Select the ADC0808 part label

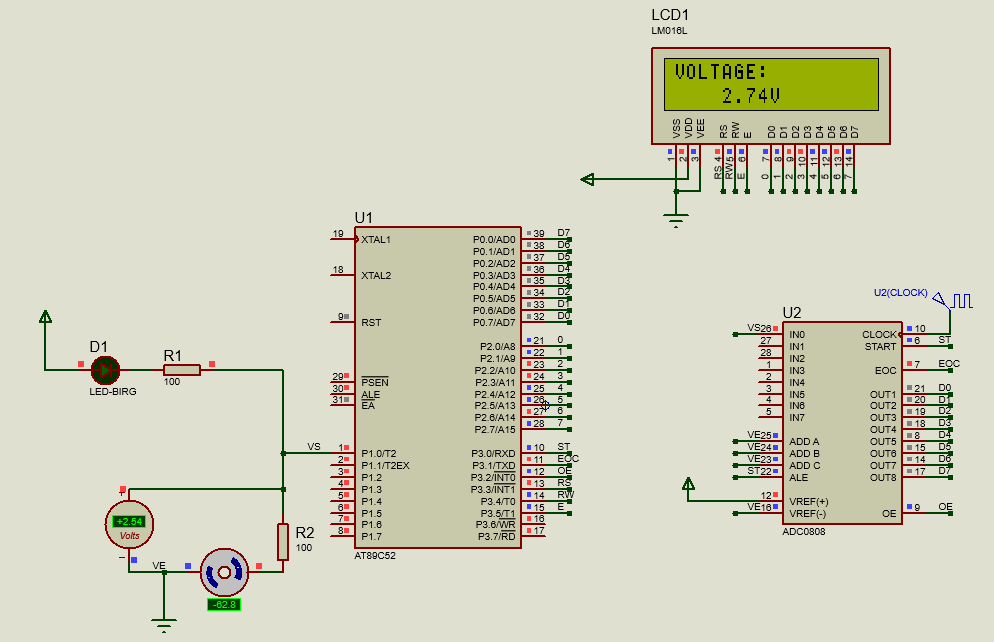(x=804, y=532)
